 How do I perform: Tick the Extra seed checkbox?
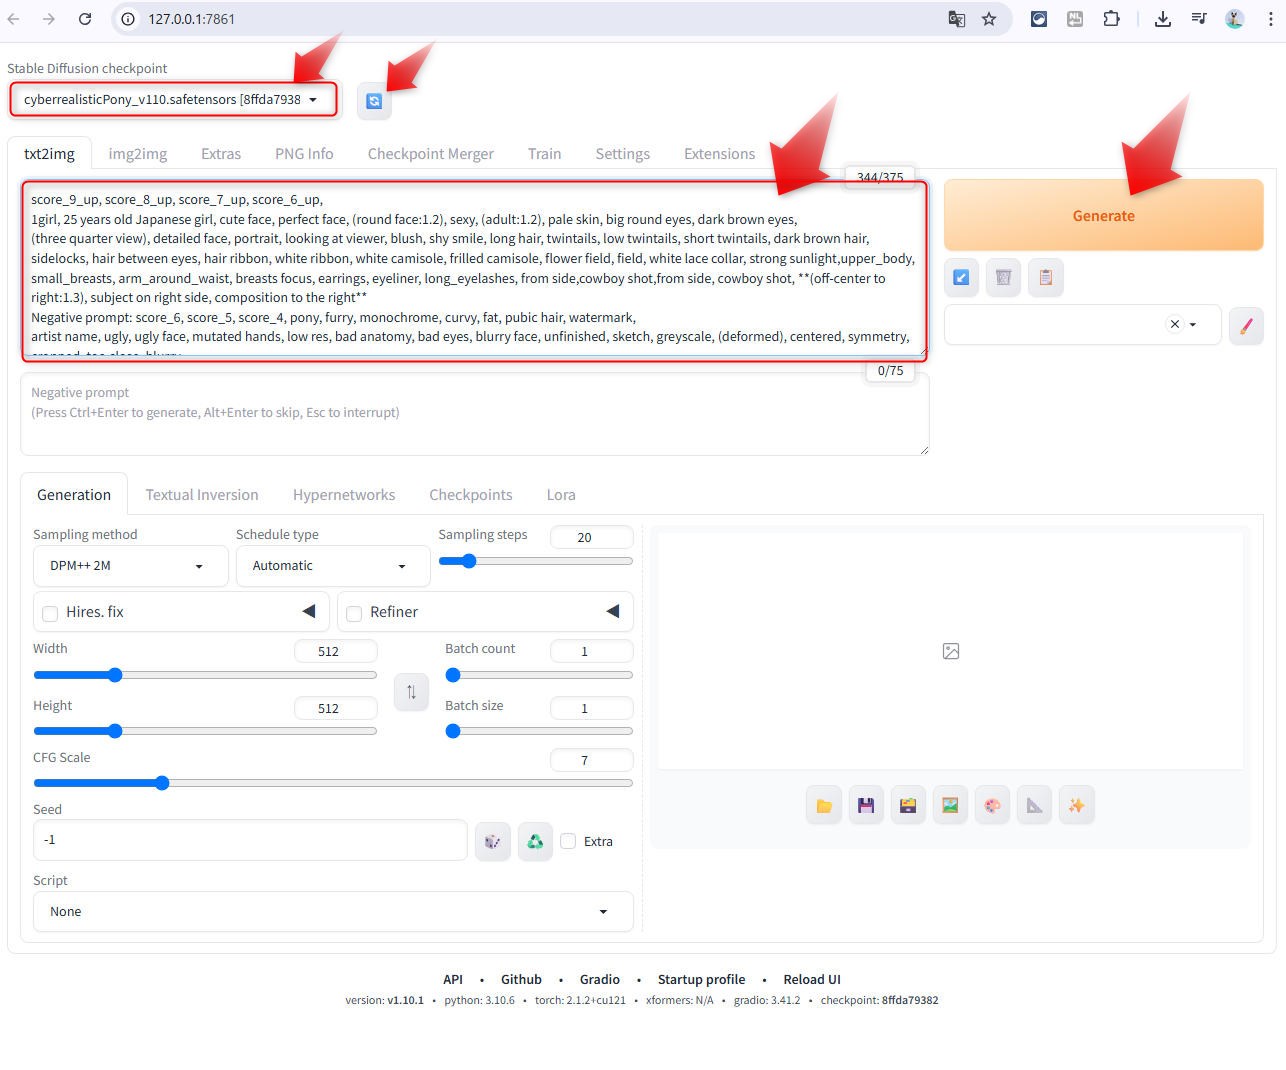pyautogui.click(x=568, y=841)
